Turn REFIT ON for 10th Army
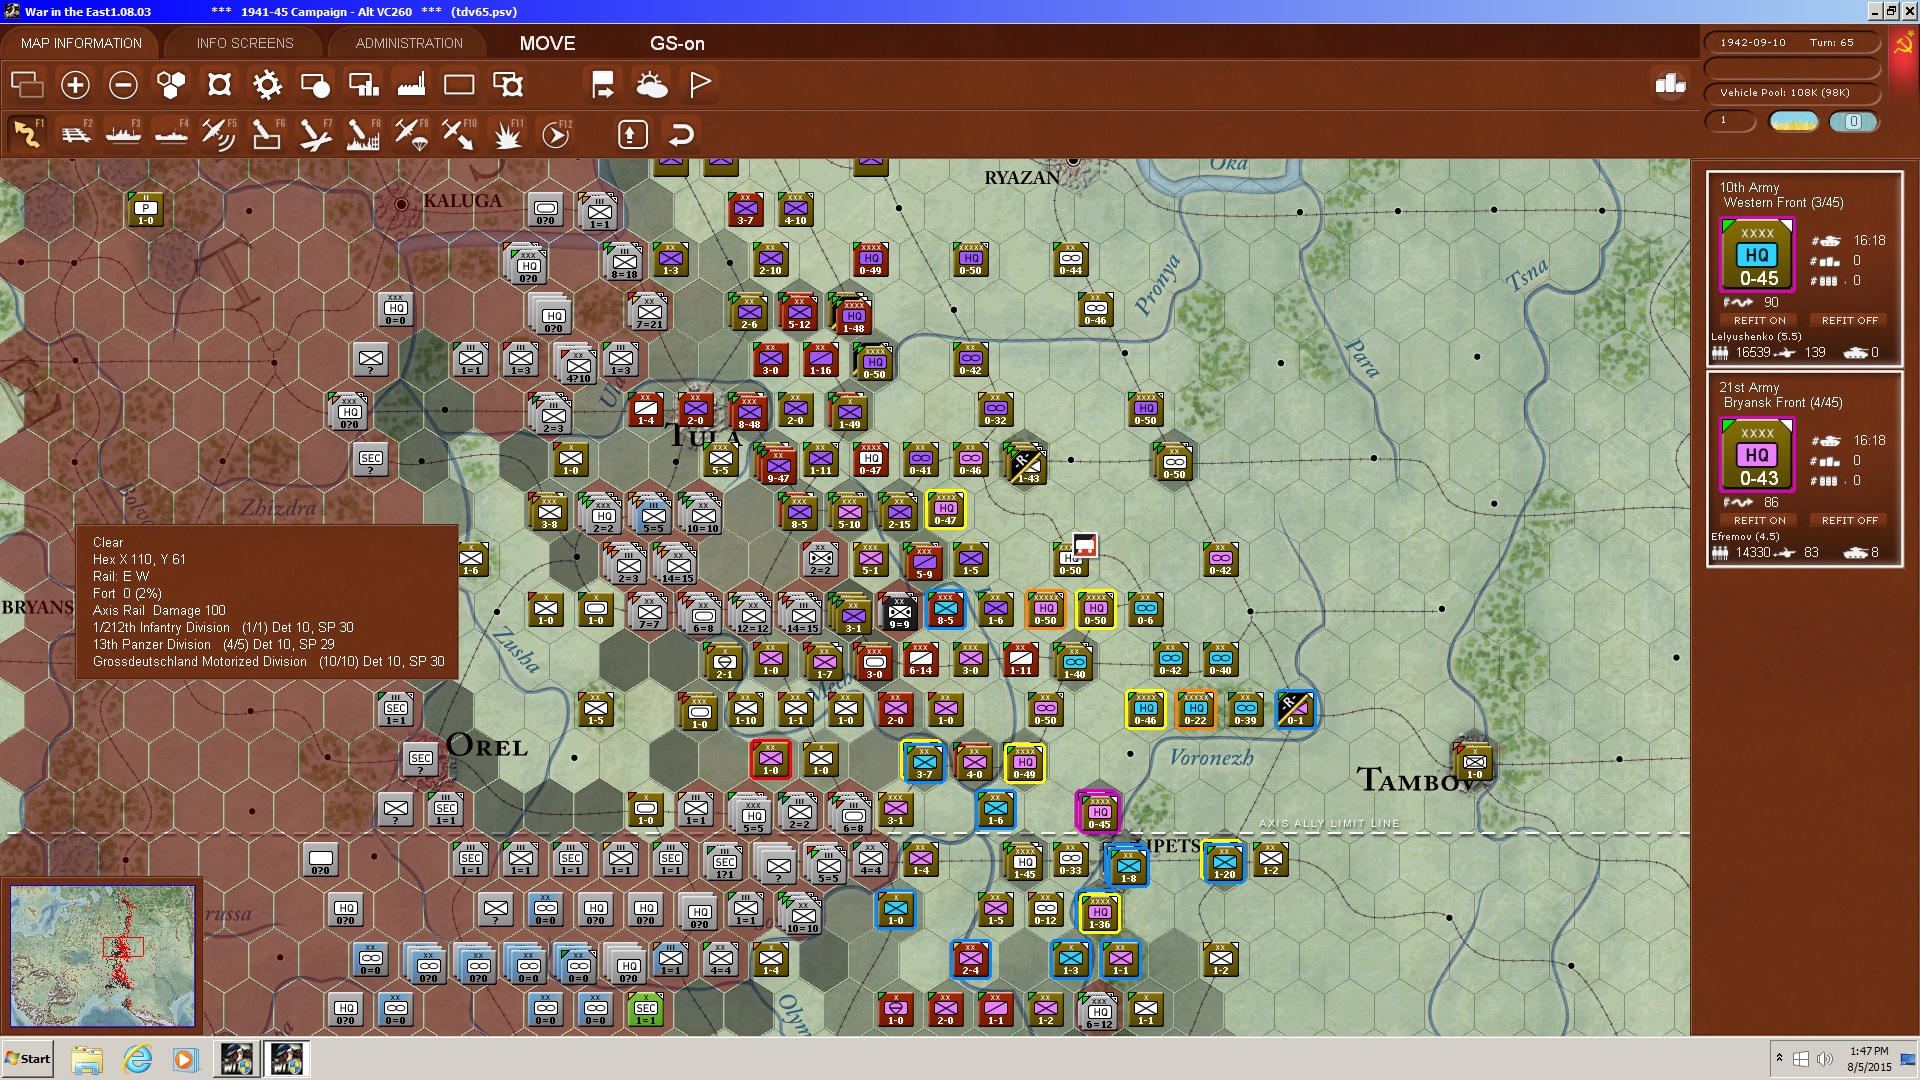Screen dimensions: 1920x1080 click(1759, 320)
